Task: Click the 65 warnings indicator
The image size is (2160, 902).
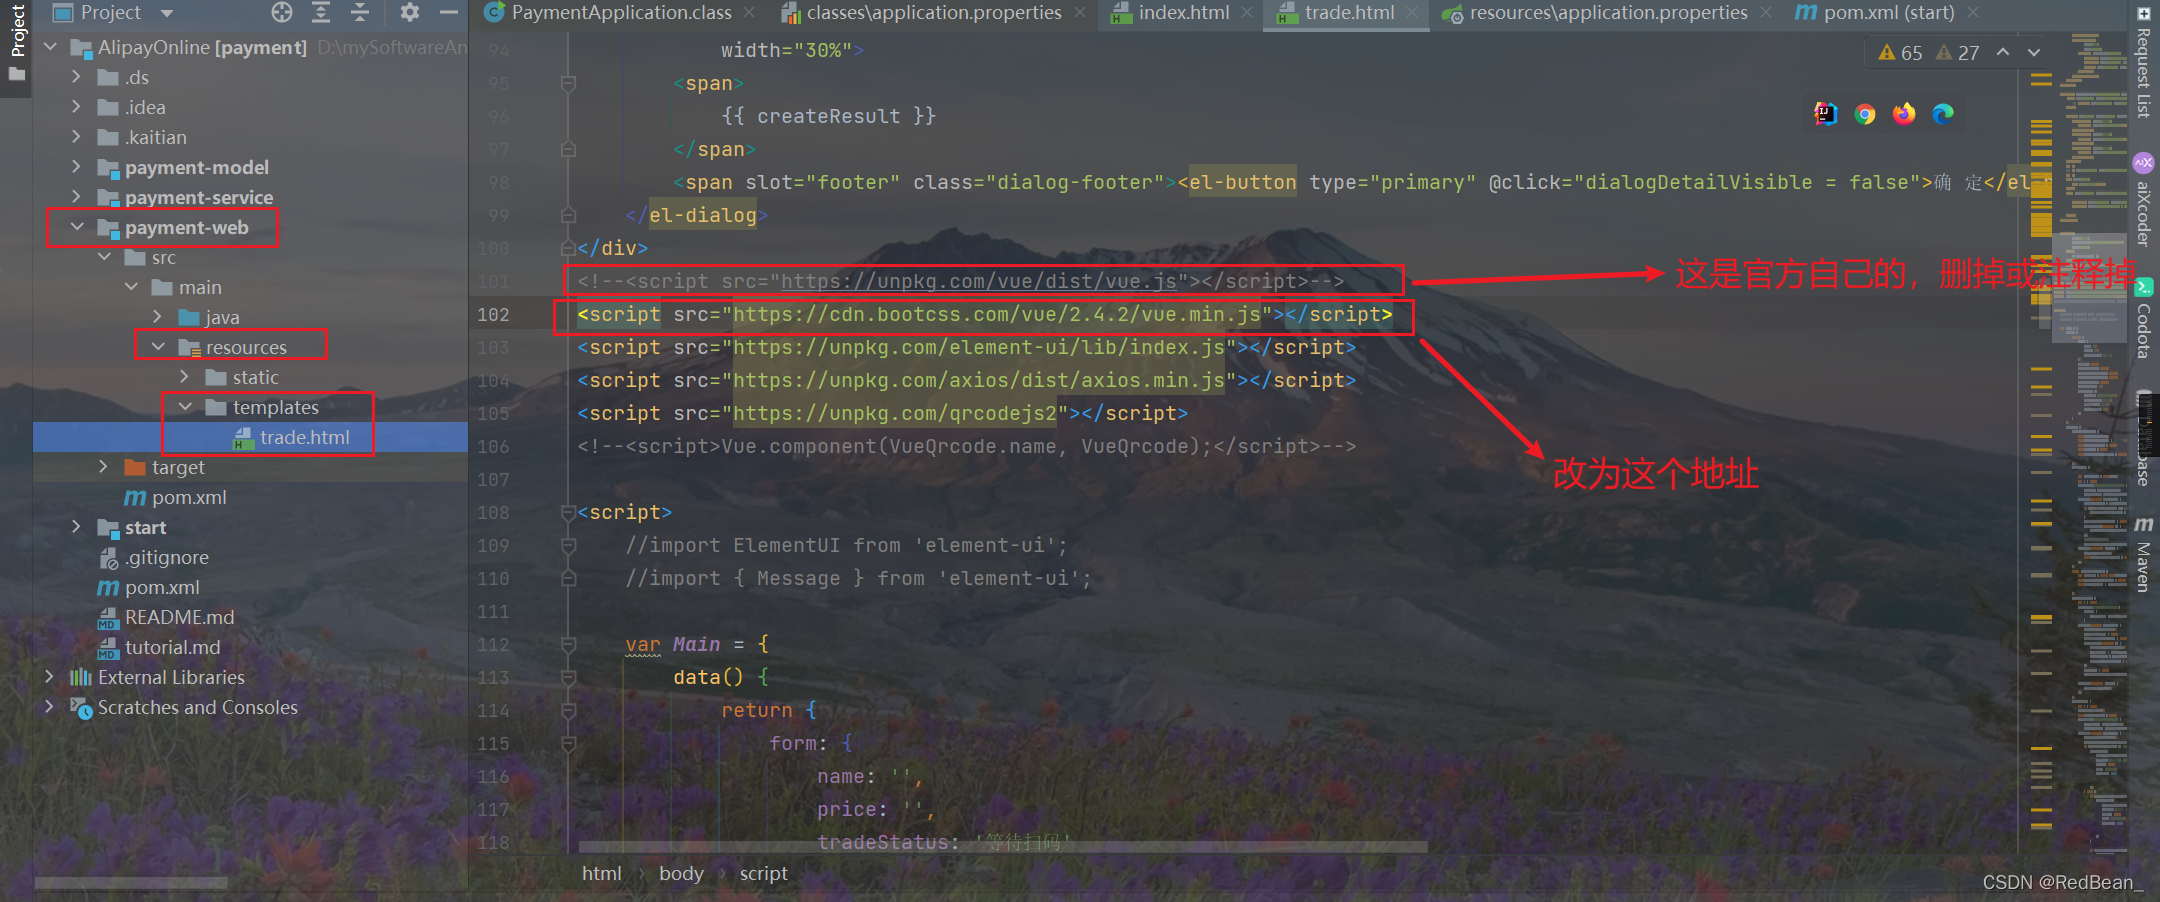Action: click(1900, 53)
